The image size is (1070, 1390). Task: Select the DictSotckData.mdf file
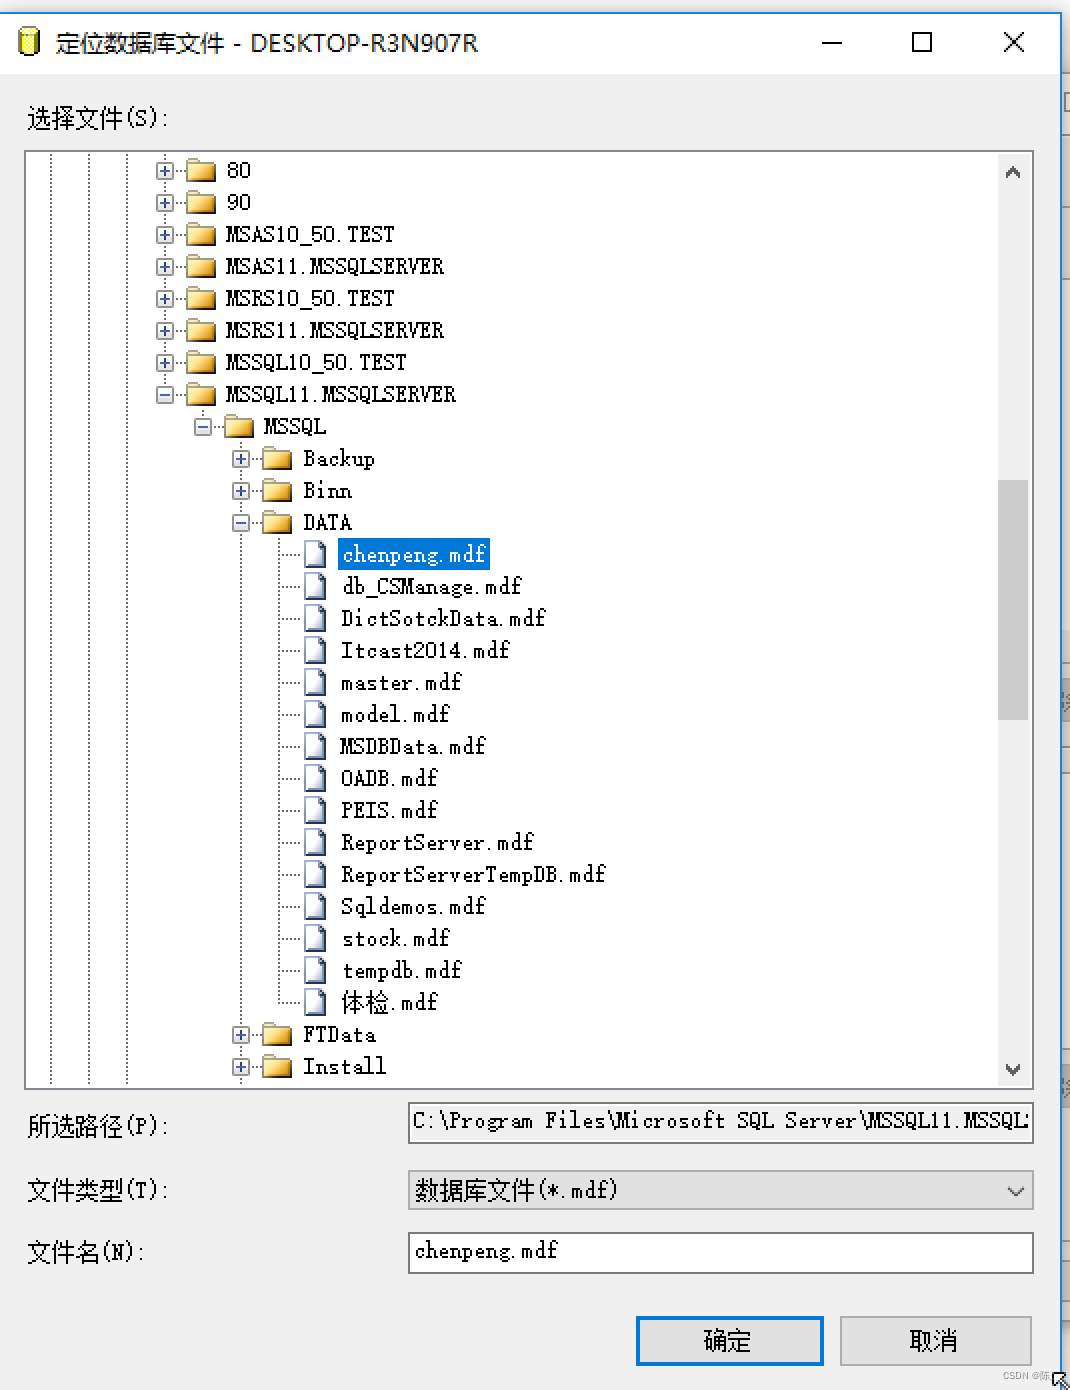[x=443, y=618]
